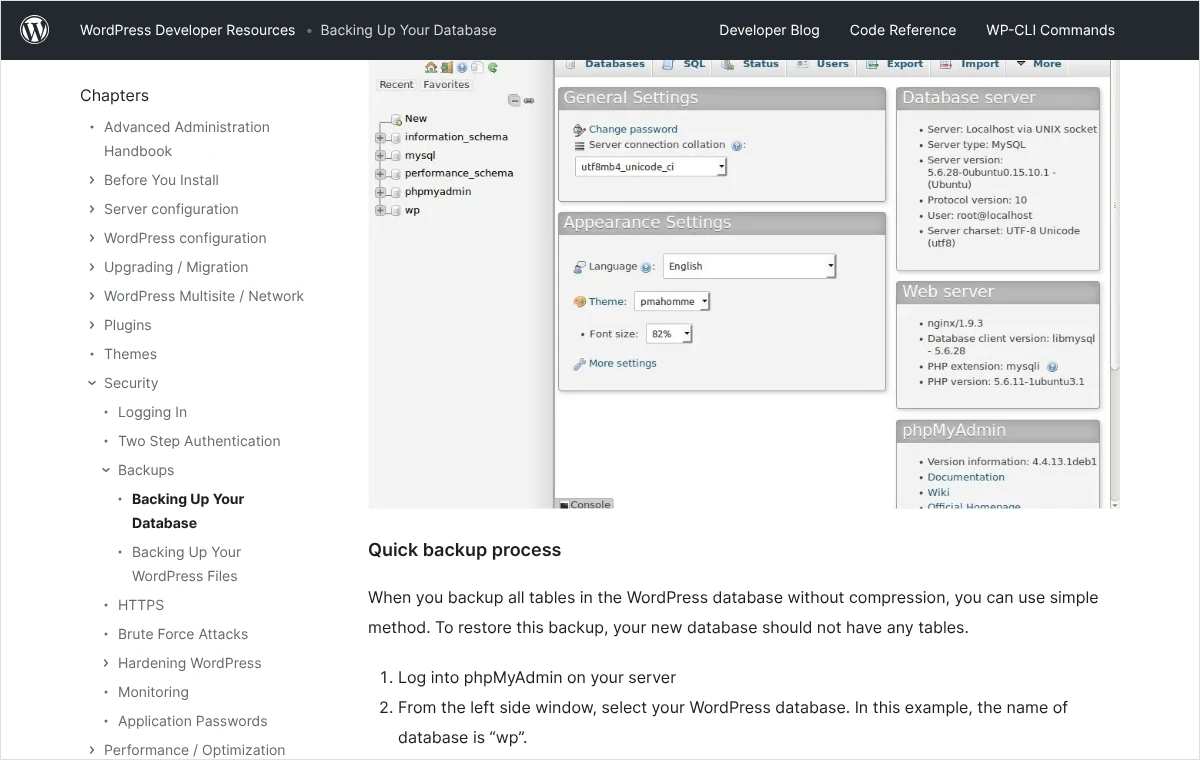Click the WordPress logo in the header
The height and width of the screenshot is (760, 1200).
pos(35,30)
